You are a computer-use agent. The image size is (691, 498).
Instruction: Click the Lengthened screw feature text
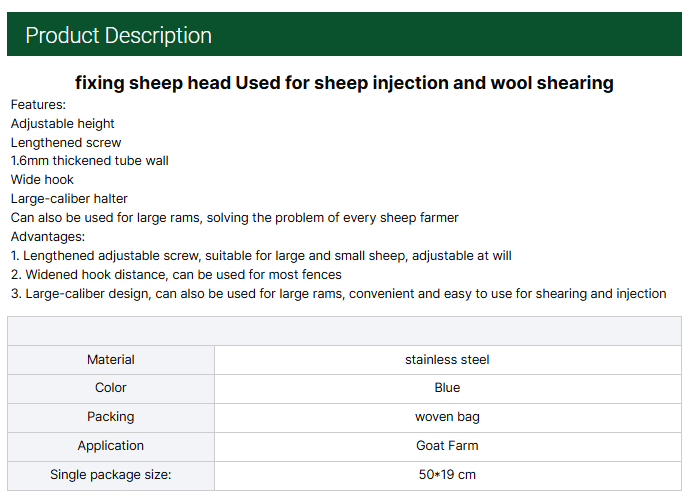point(66,143)
